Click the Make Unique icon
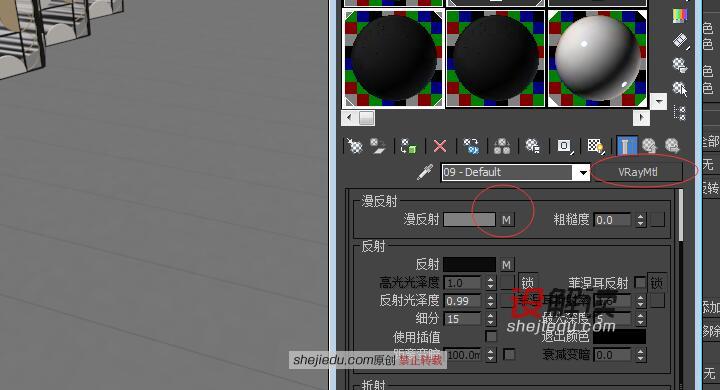 [501, 146]
